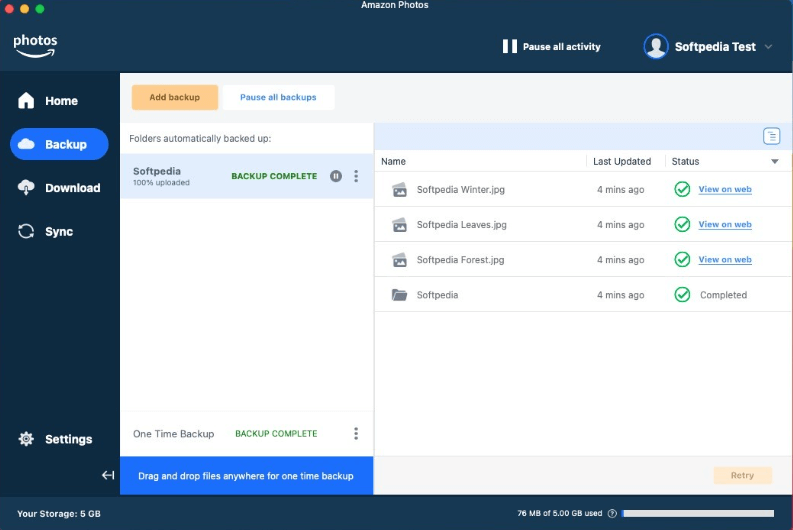Open Settings from the sidebar
The height and width of the screenshot is (530, 793).
(59, 438)
